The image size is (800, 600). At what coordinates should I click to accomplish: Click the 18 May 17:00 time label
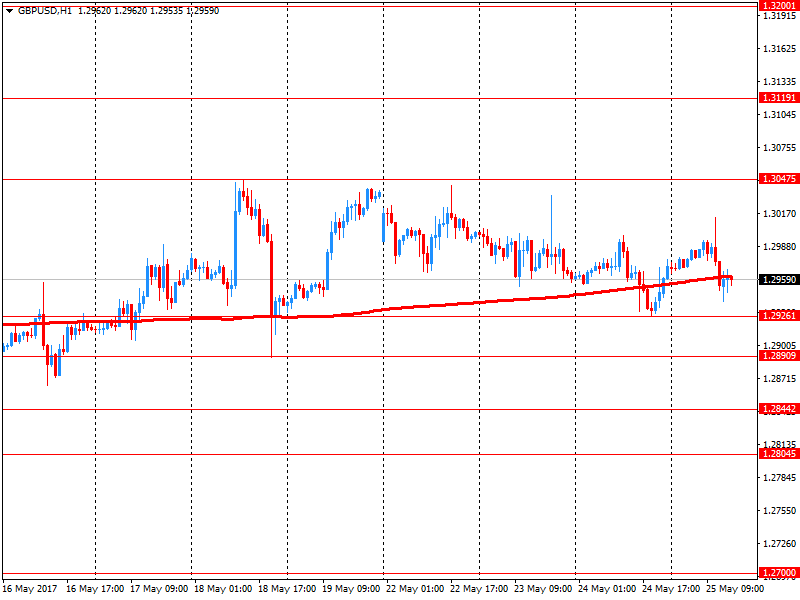287,589
